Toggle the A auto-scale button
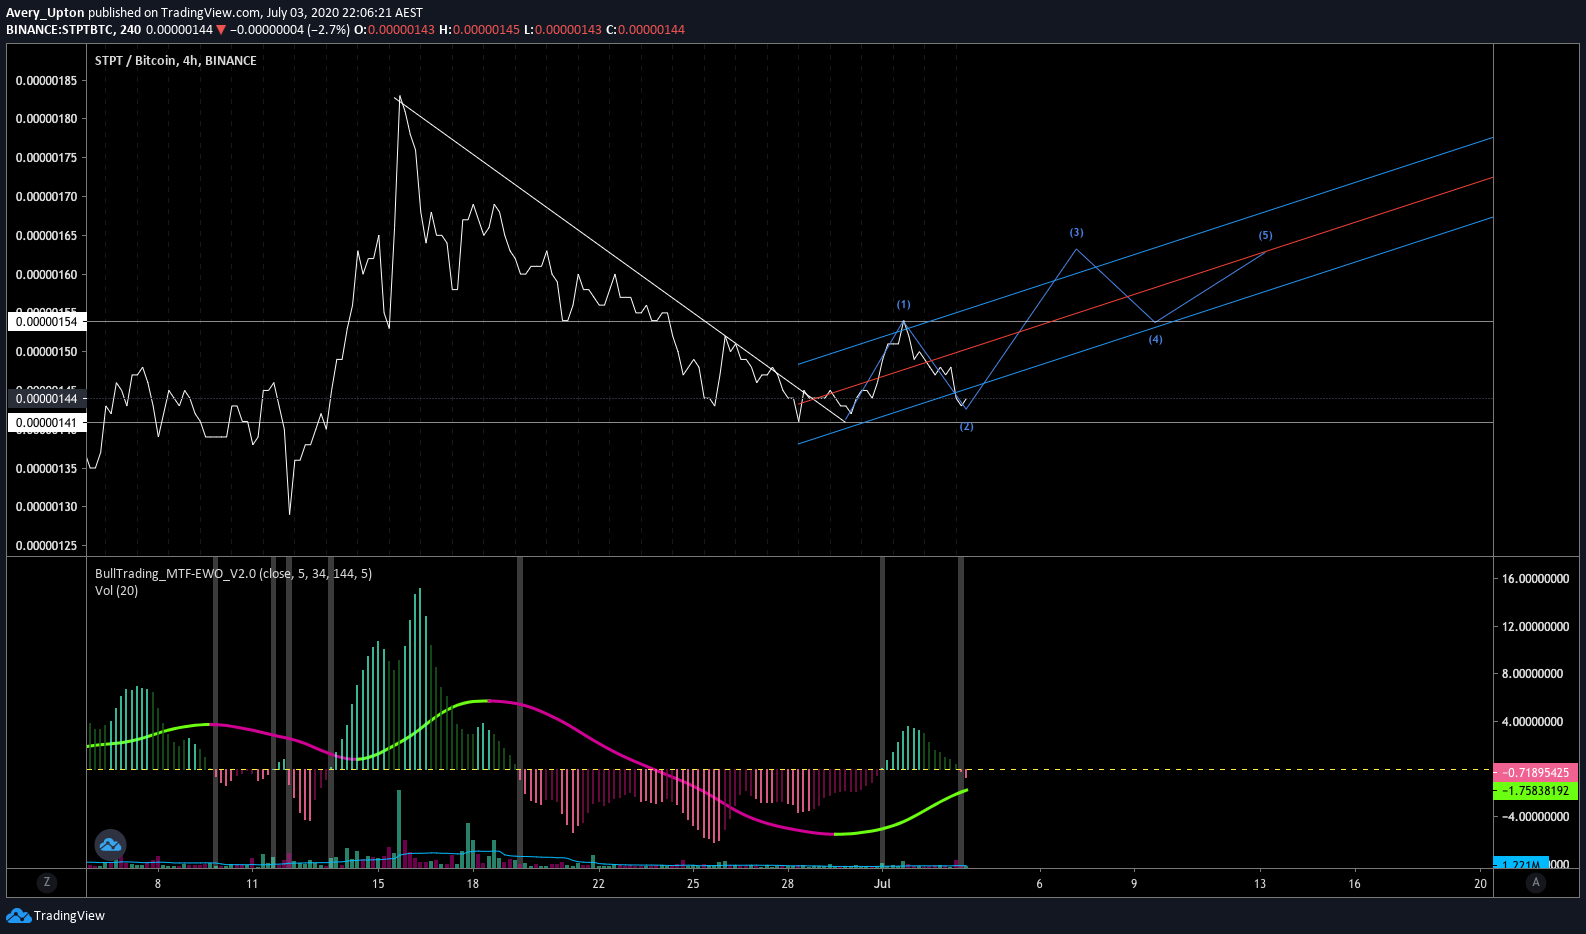Viewport: 1586px width, 934px height. tap(1536, 882)
